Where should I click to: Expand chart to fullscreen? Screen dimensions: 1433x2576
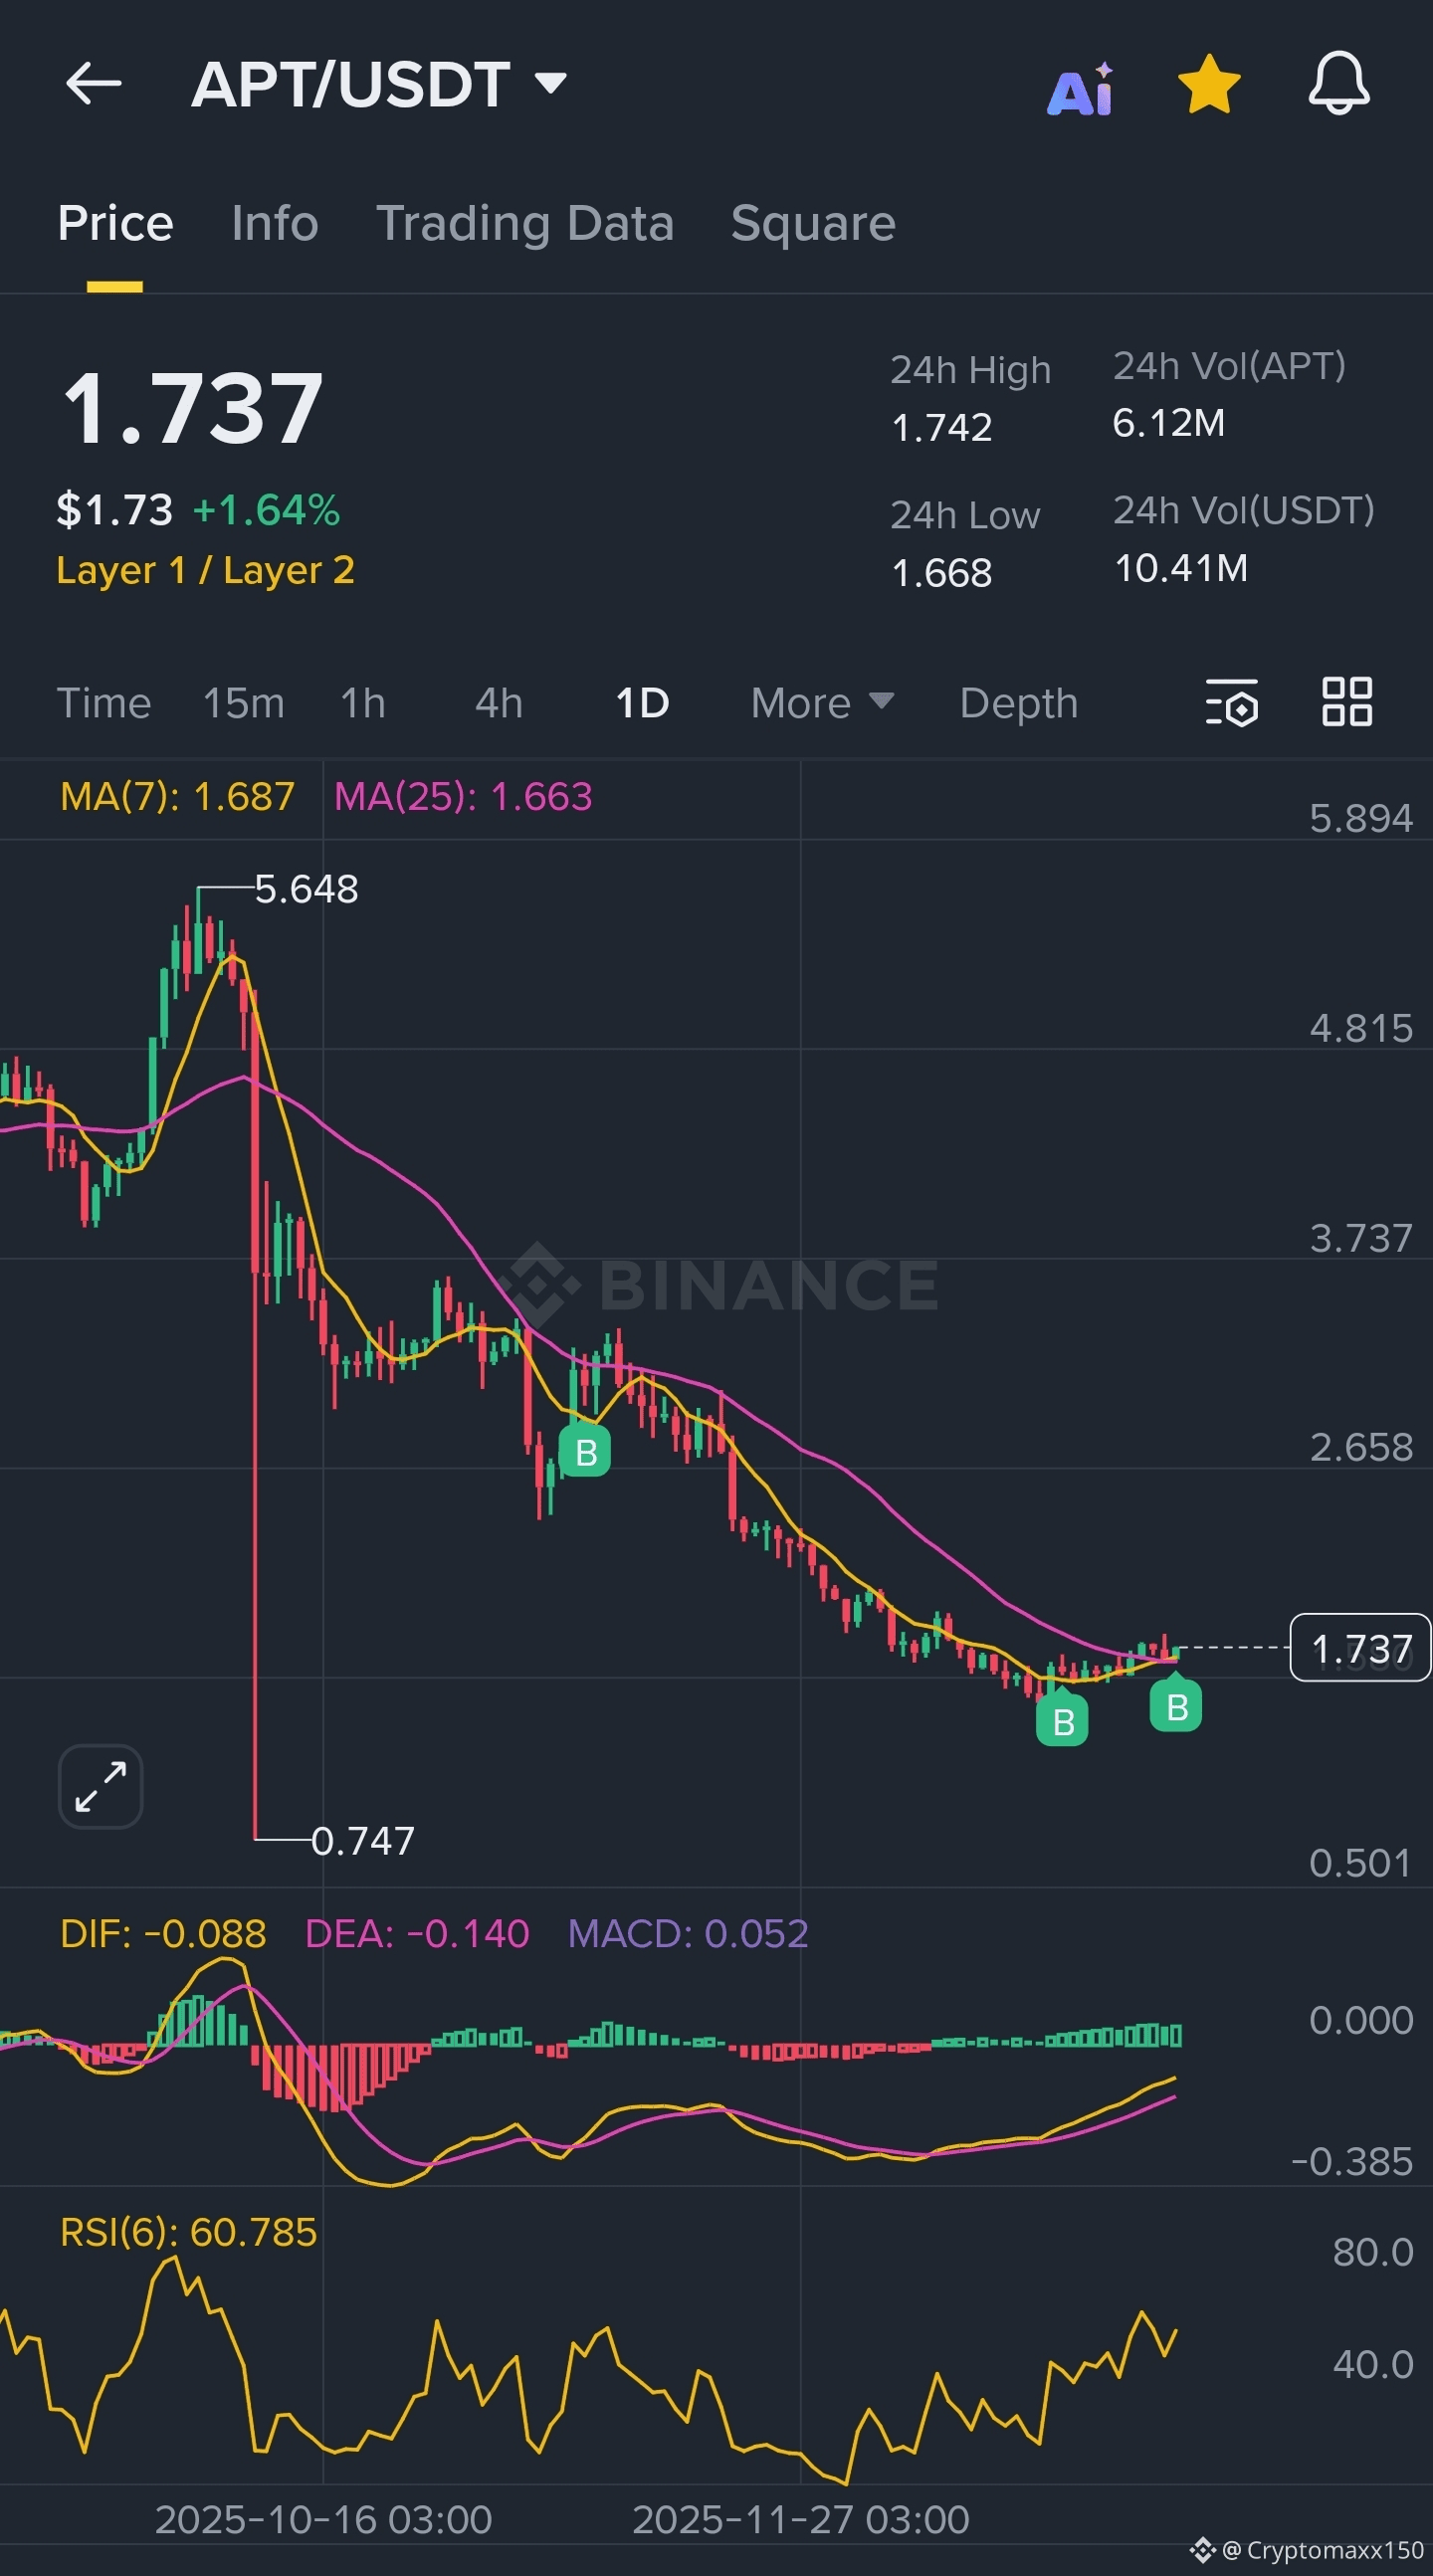(101, 1786)
